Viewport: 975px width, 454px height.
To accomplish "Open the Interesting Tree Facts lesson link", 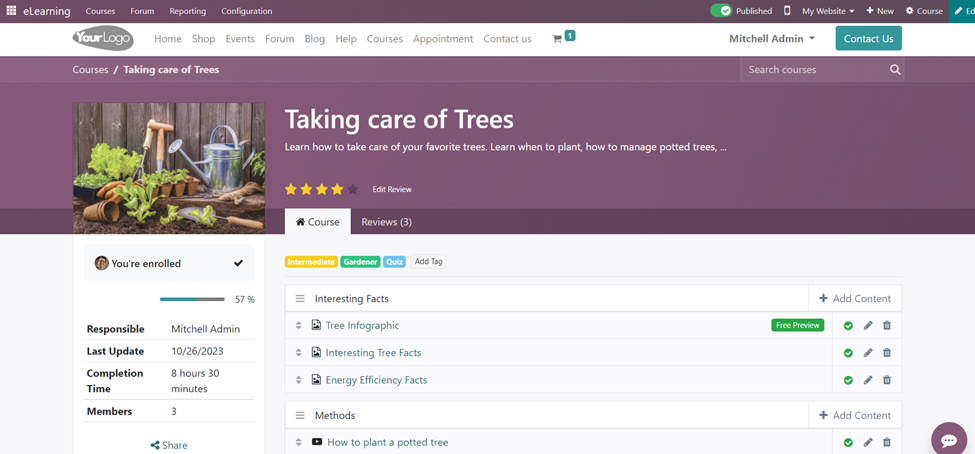I will coord(373,353).
